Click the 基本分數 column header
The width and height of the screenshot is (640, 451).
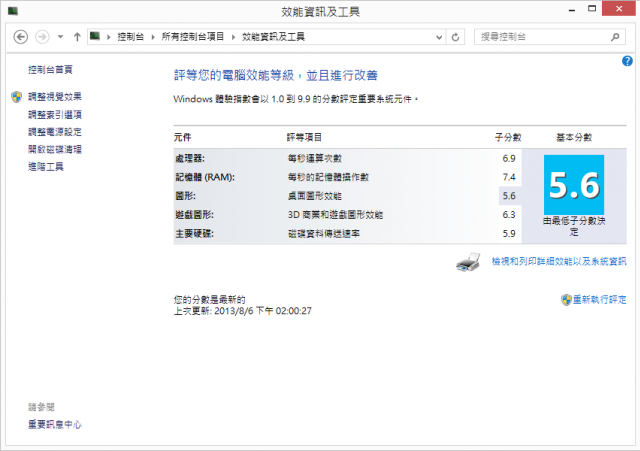[574, 137]
